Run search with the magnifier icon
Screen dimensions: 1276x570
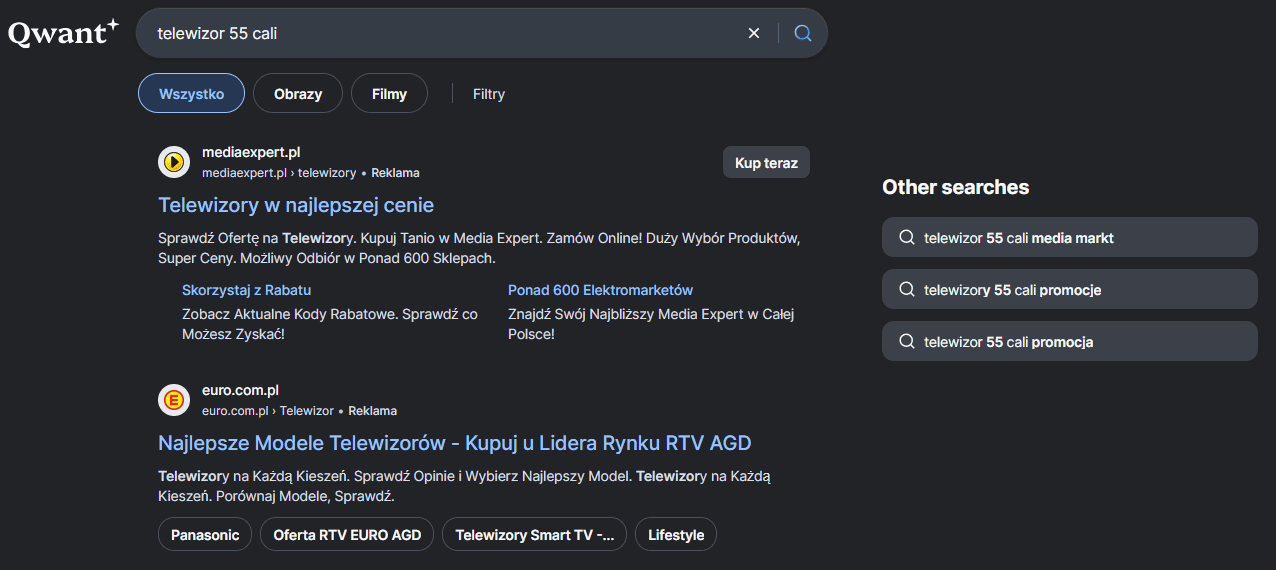pyautogui.click(x=802, y=33)
